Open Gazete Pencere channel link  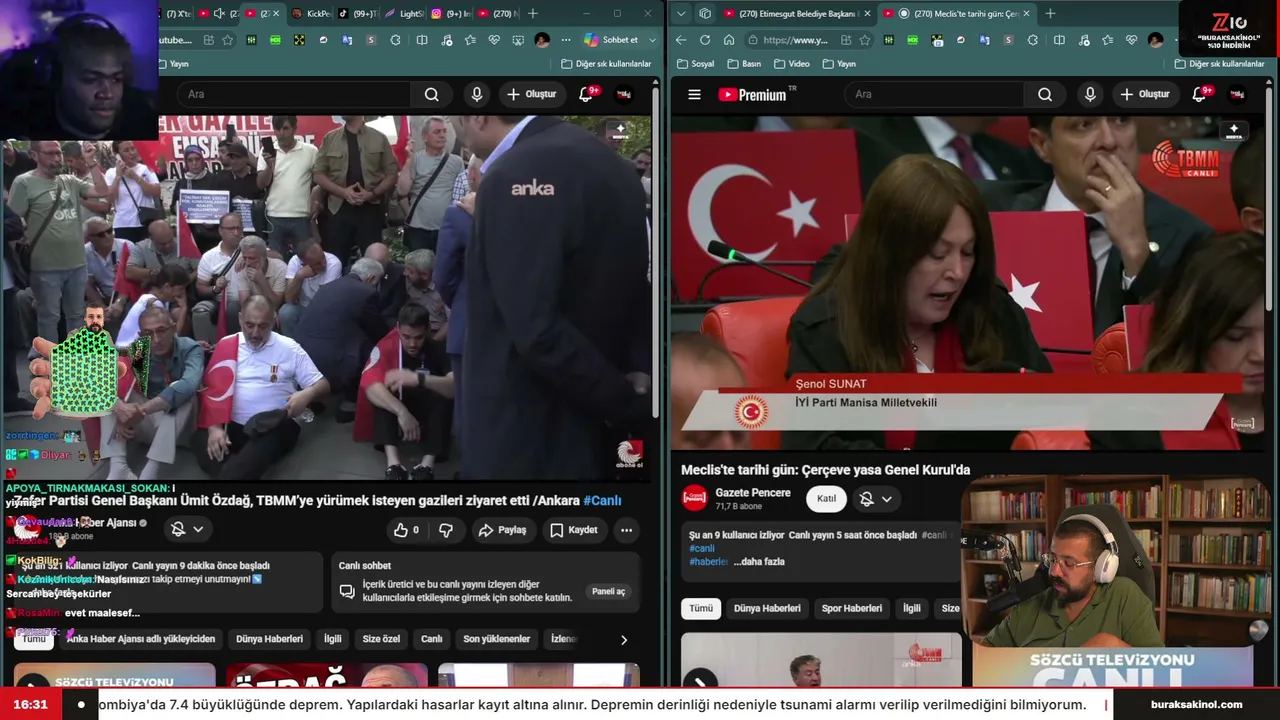pyautogui.click(x=753, y=493)
